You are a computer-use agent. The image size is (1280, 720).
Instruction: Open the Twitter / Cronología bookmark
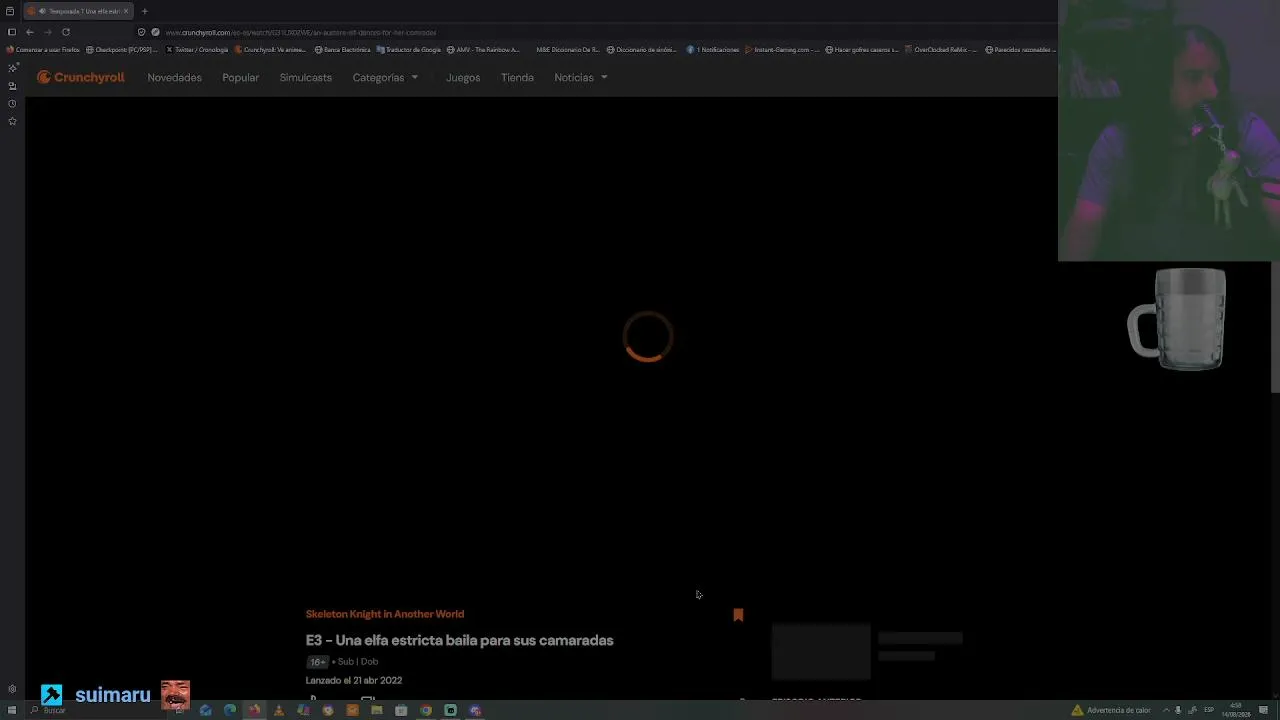click(197, 49)
